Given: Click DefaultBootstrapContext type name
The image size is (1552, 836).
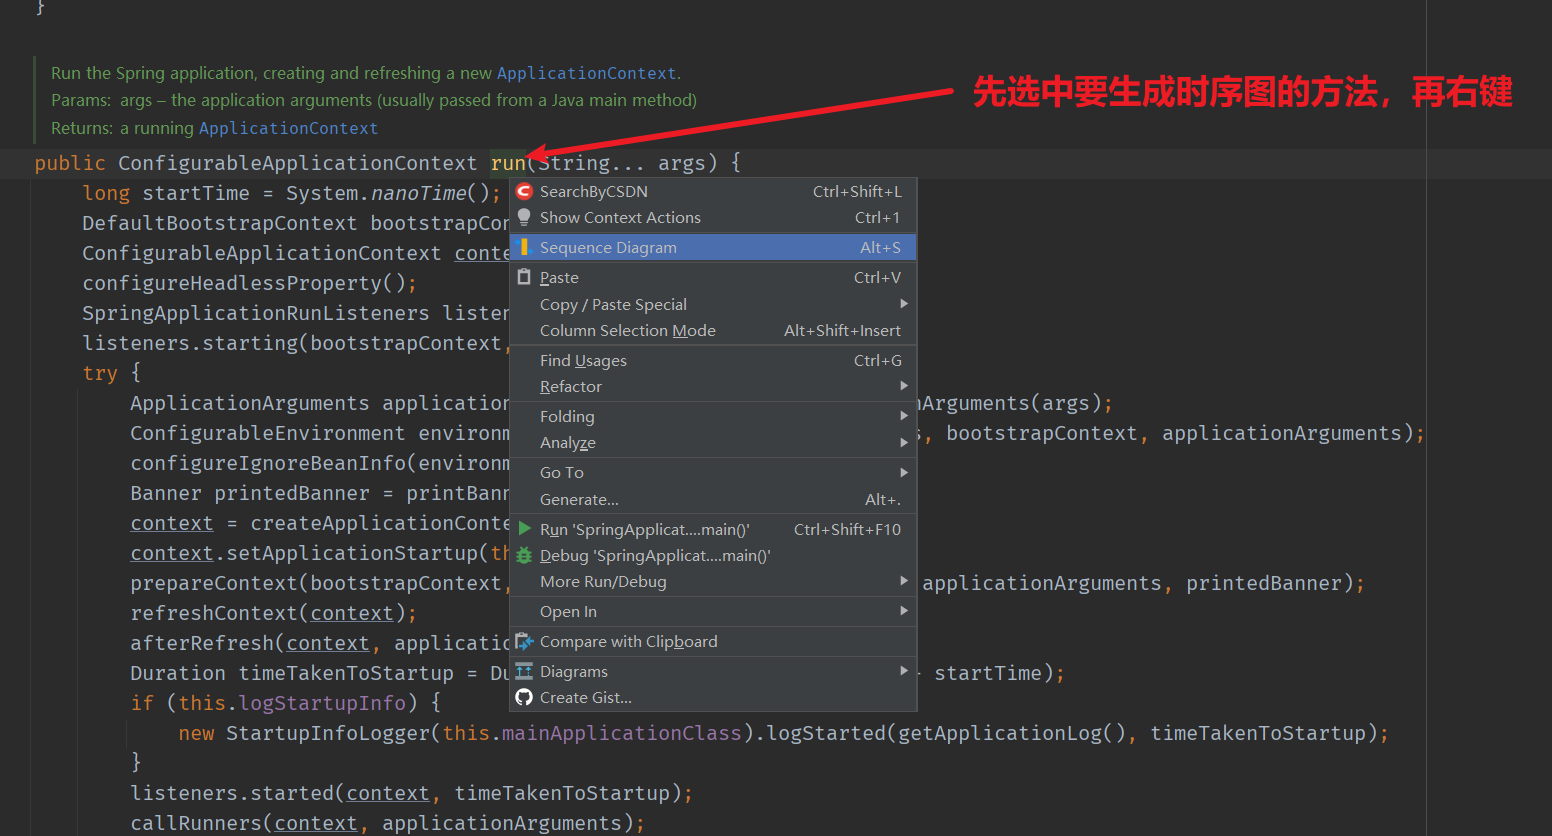Looking at the screenshot, I should pos(220,223).
